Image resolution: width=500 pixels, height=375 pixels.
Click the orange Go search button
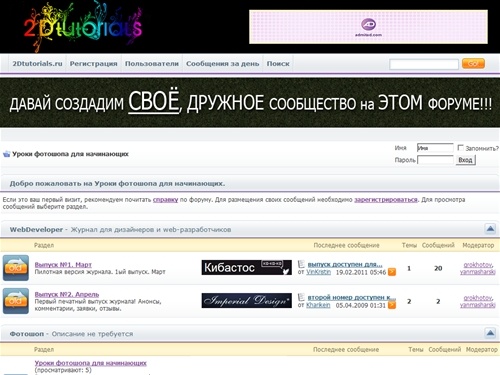[473, 63]
